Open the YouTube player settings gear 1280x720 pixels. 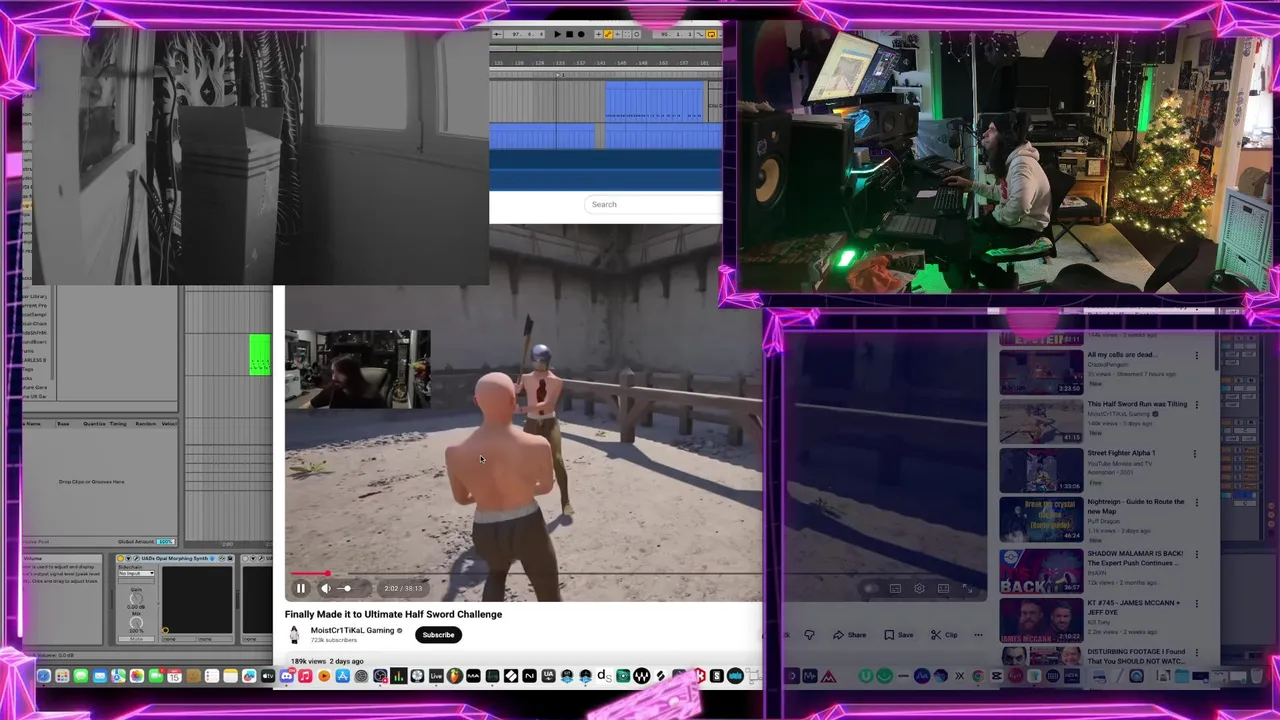[919, 588]
